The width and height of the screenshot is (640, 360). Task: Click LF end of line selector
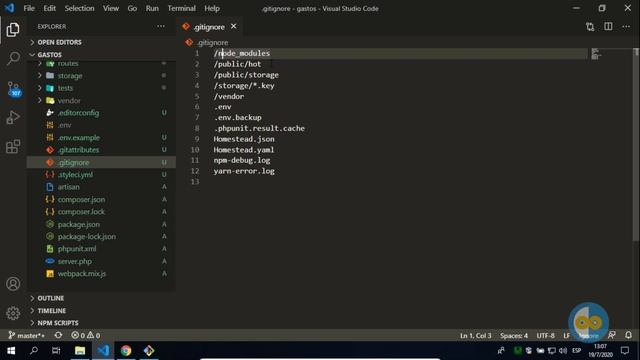pyautogui.click(x=566, y=336)
